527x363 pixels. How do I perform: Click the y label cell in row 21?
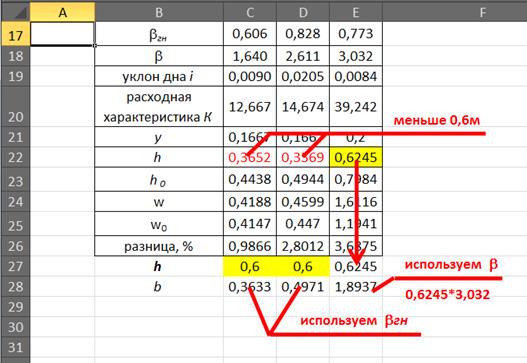click(159, 137)
